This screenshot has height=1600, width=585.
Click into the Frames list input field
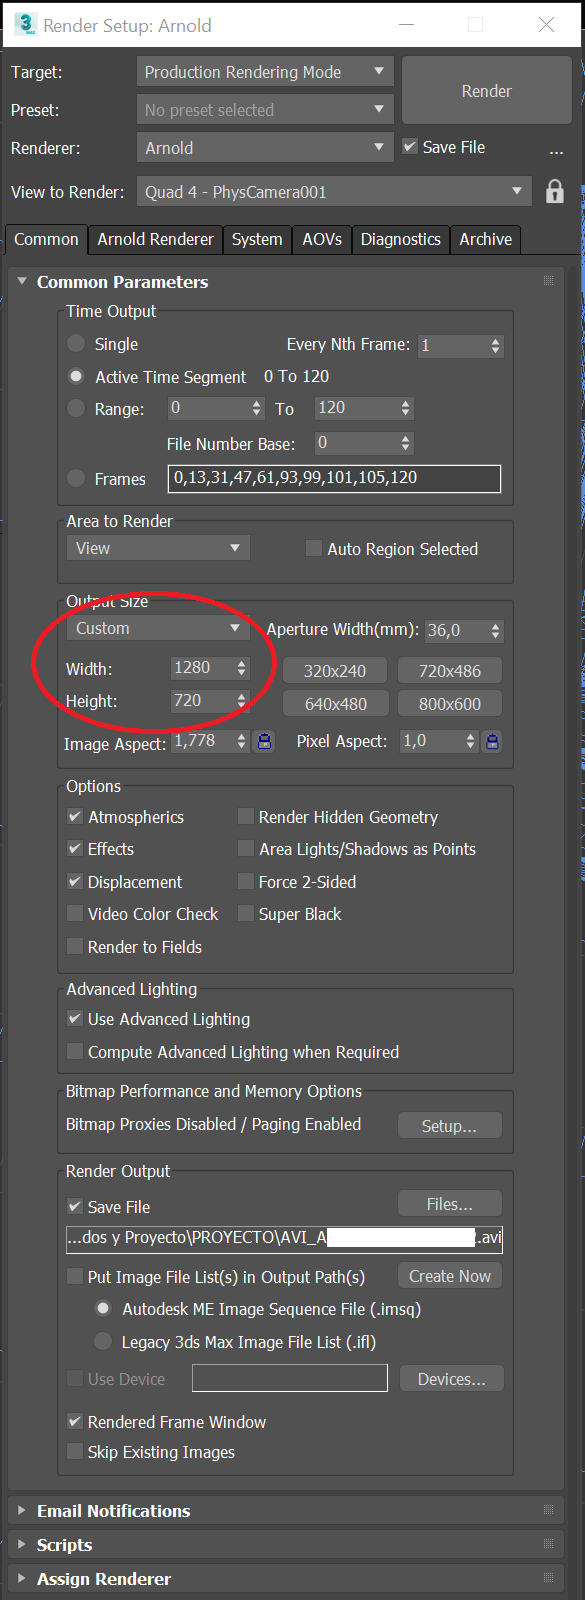click(x=334, y=478)
